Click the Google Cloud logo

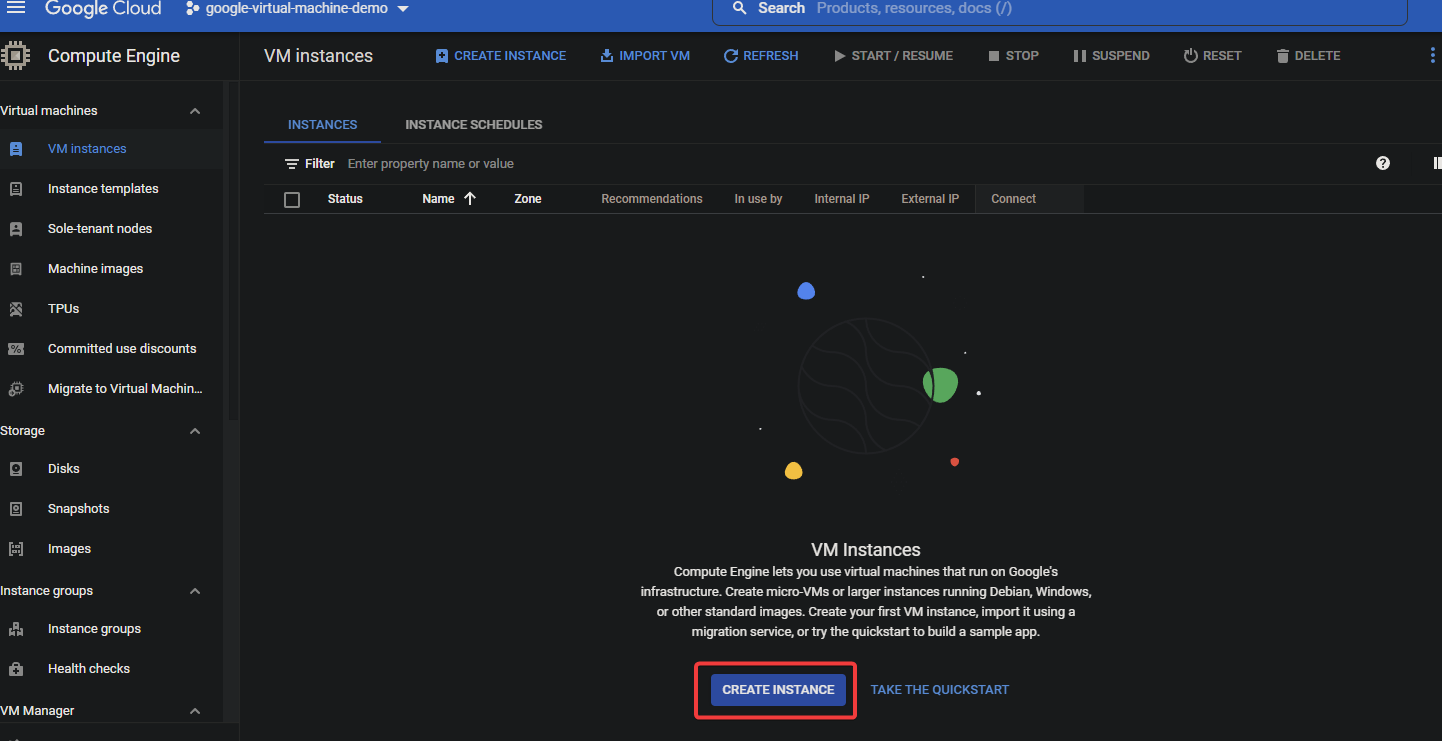click(x=103, y=8)
